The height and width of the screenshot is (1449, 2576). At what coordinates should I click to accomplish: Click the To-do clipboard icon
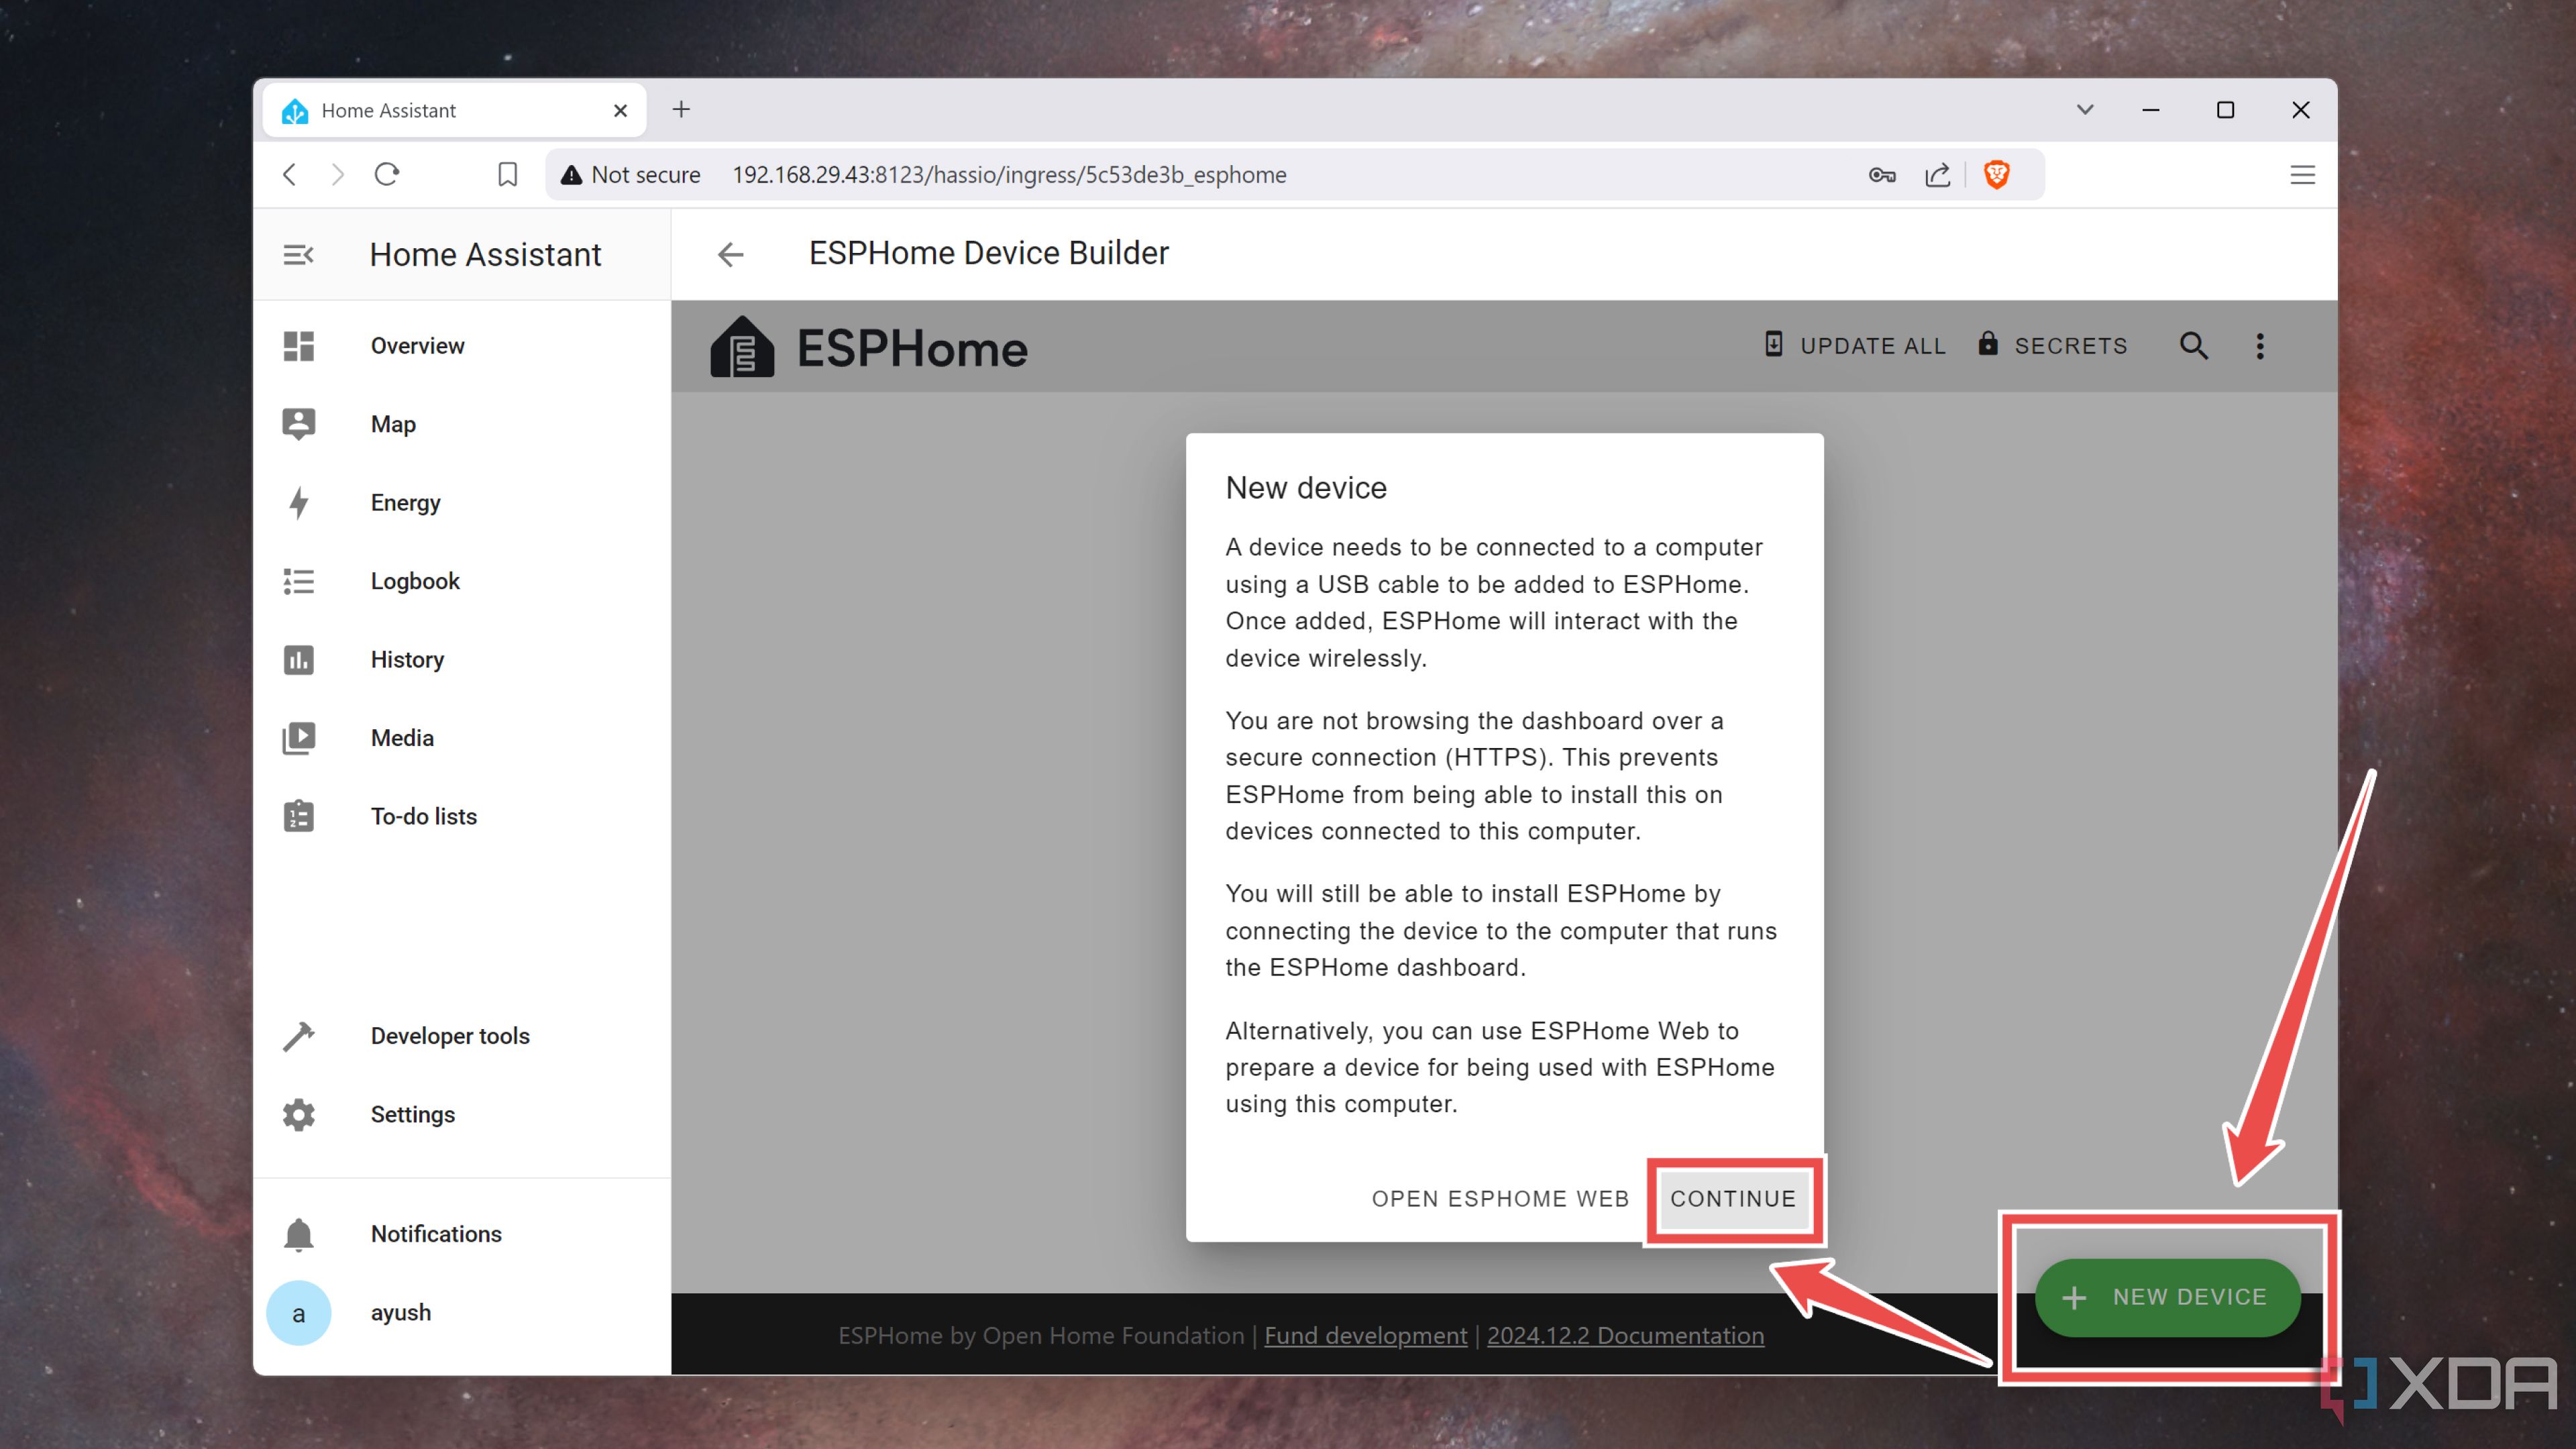coord(298,817)
